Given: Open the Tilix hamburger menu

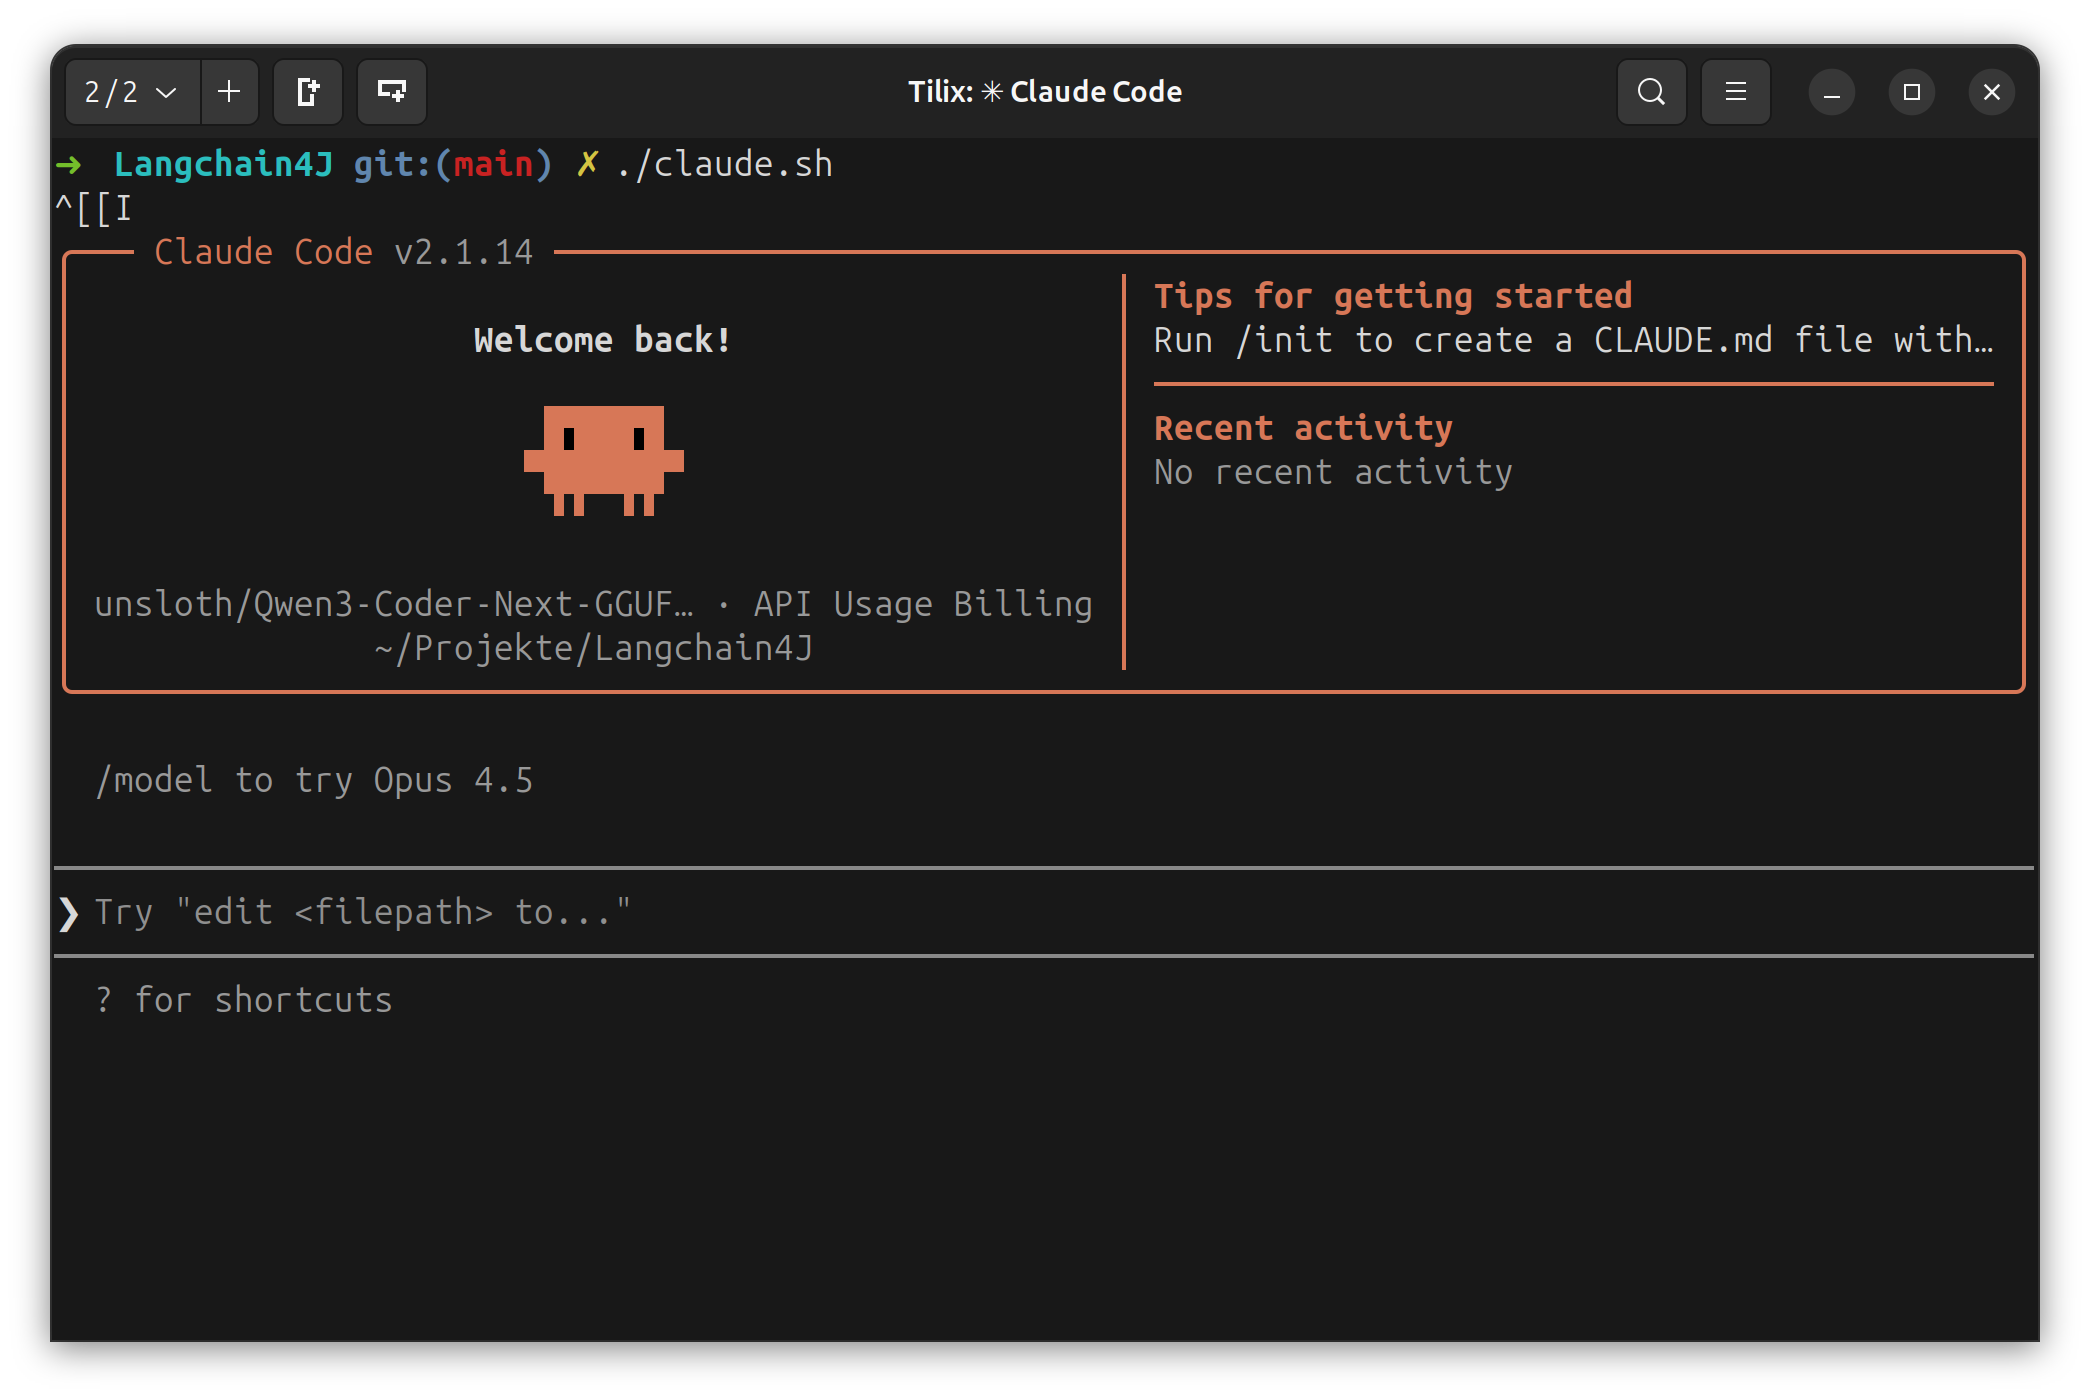Looking at the screenshot, I should pyautogui.click(x=1735, y=92).
